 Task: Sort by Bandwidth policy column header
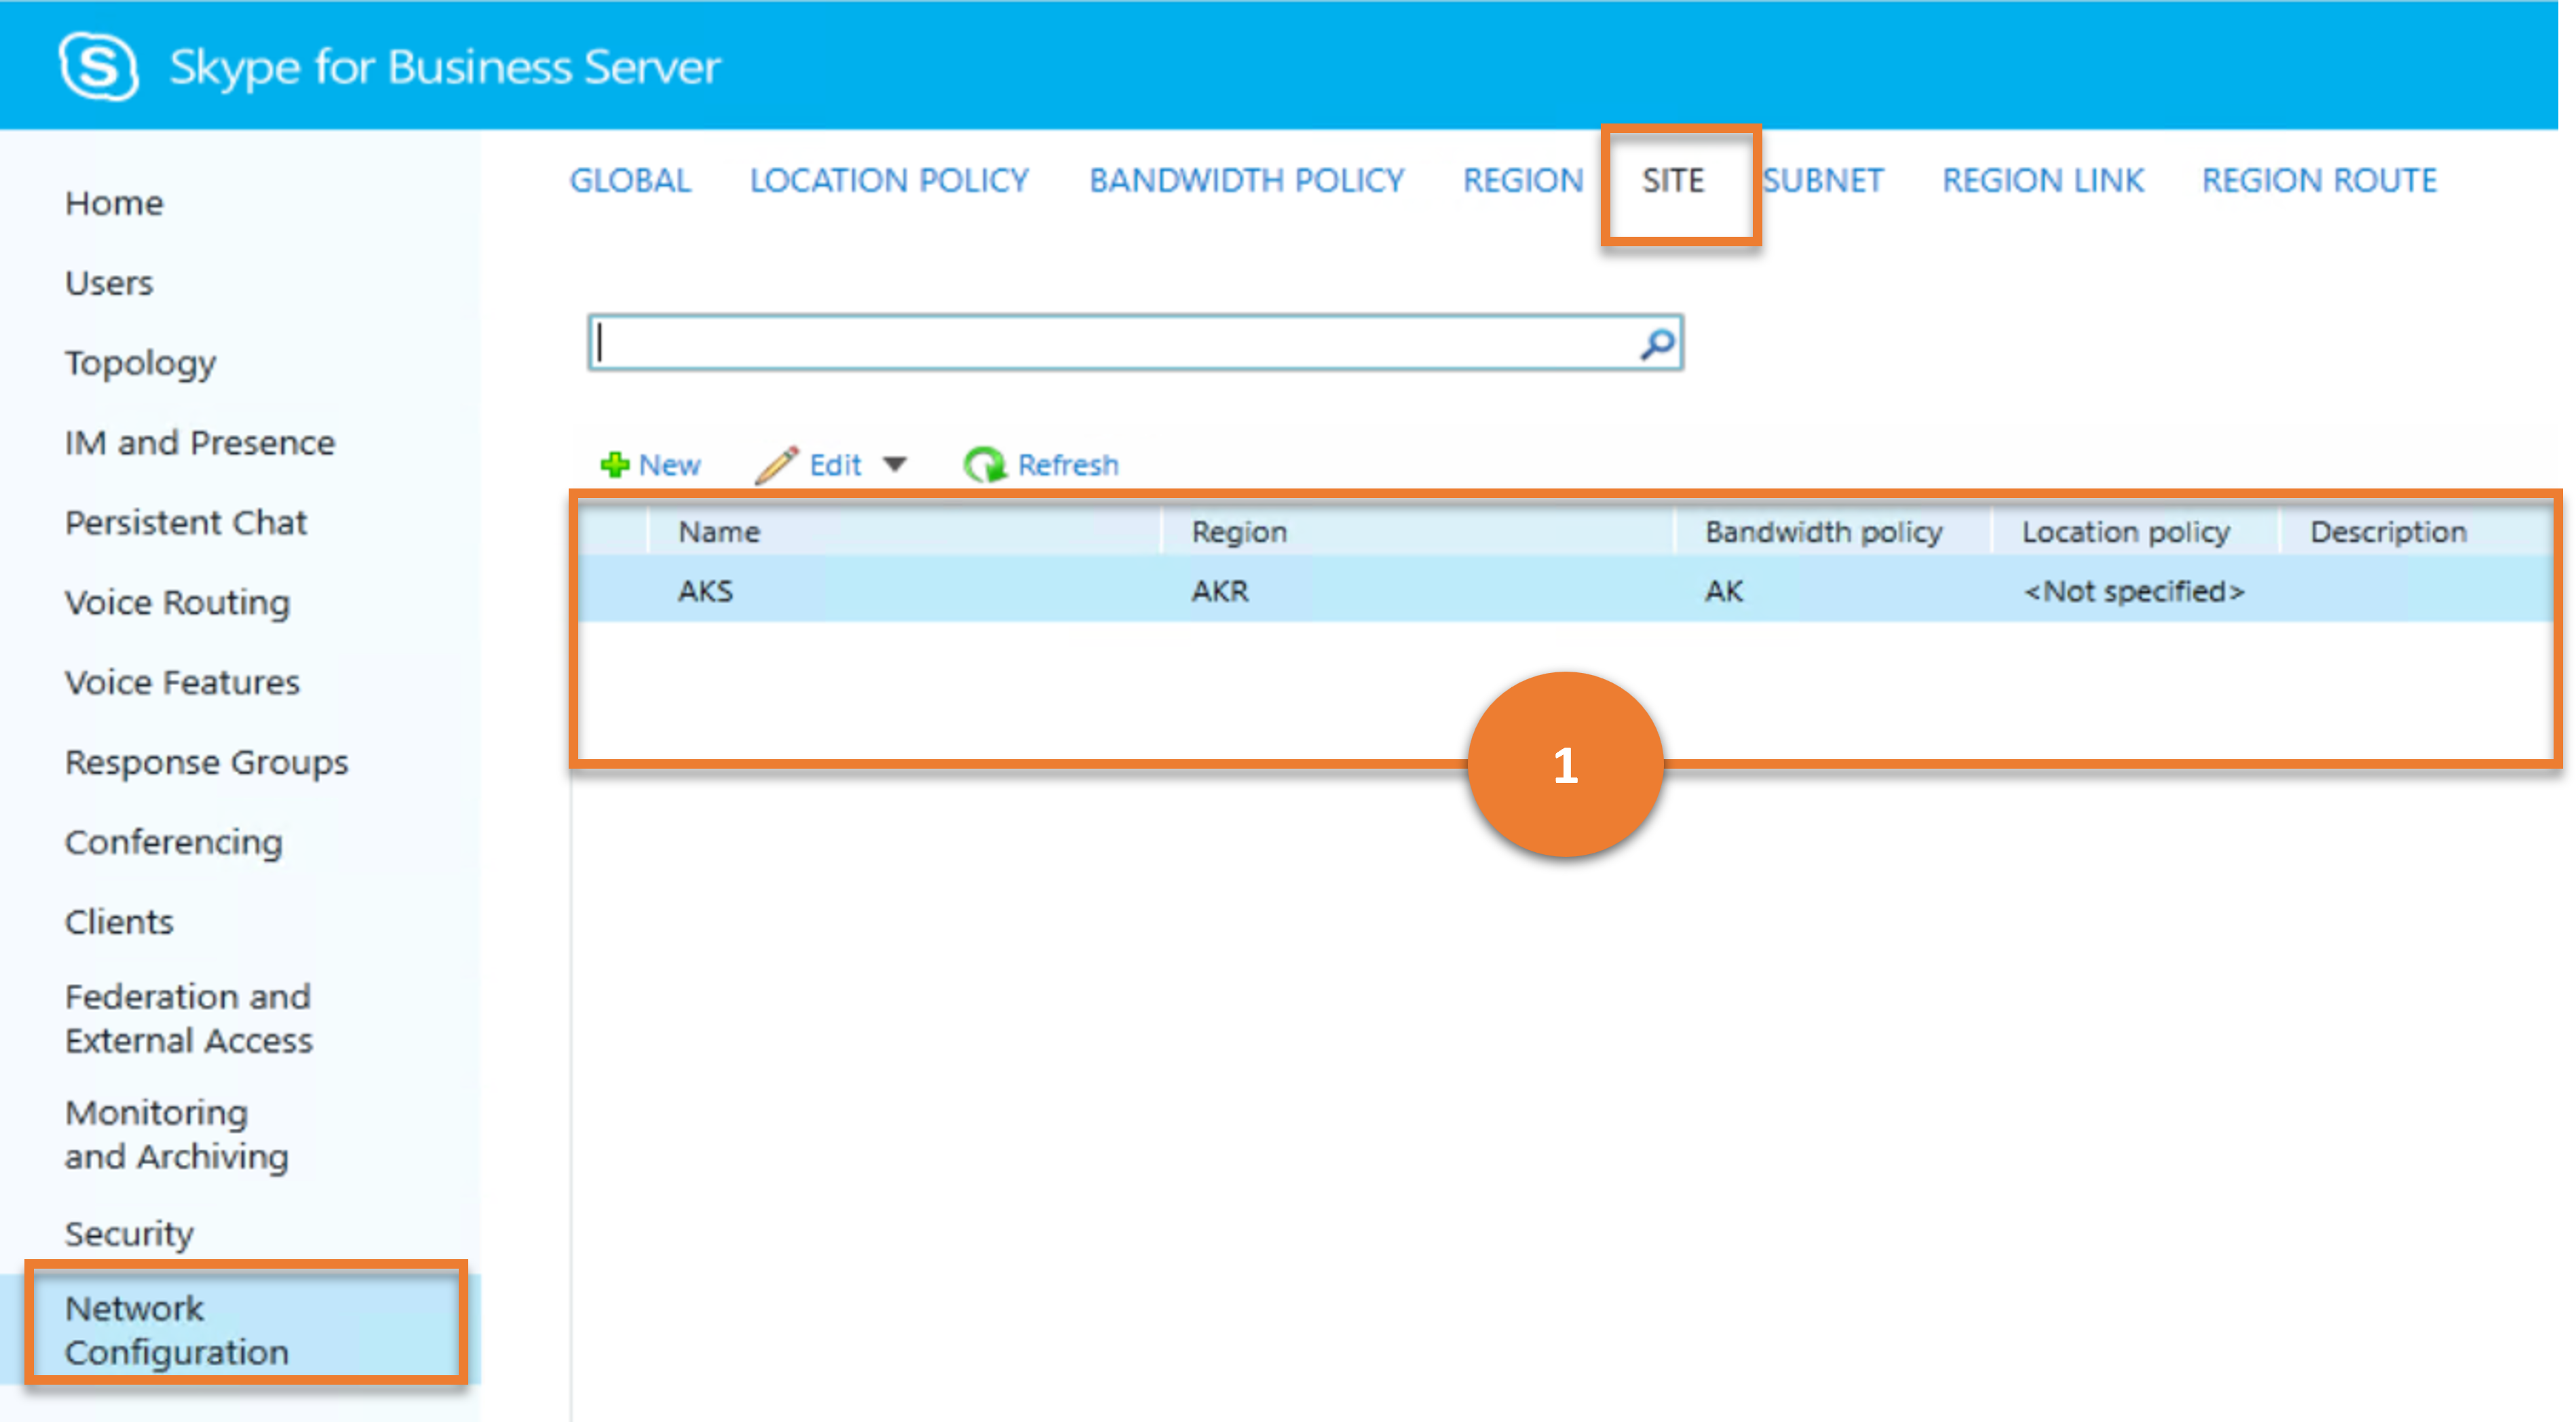1824,532
